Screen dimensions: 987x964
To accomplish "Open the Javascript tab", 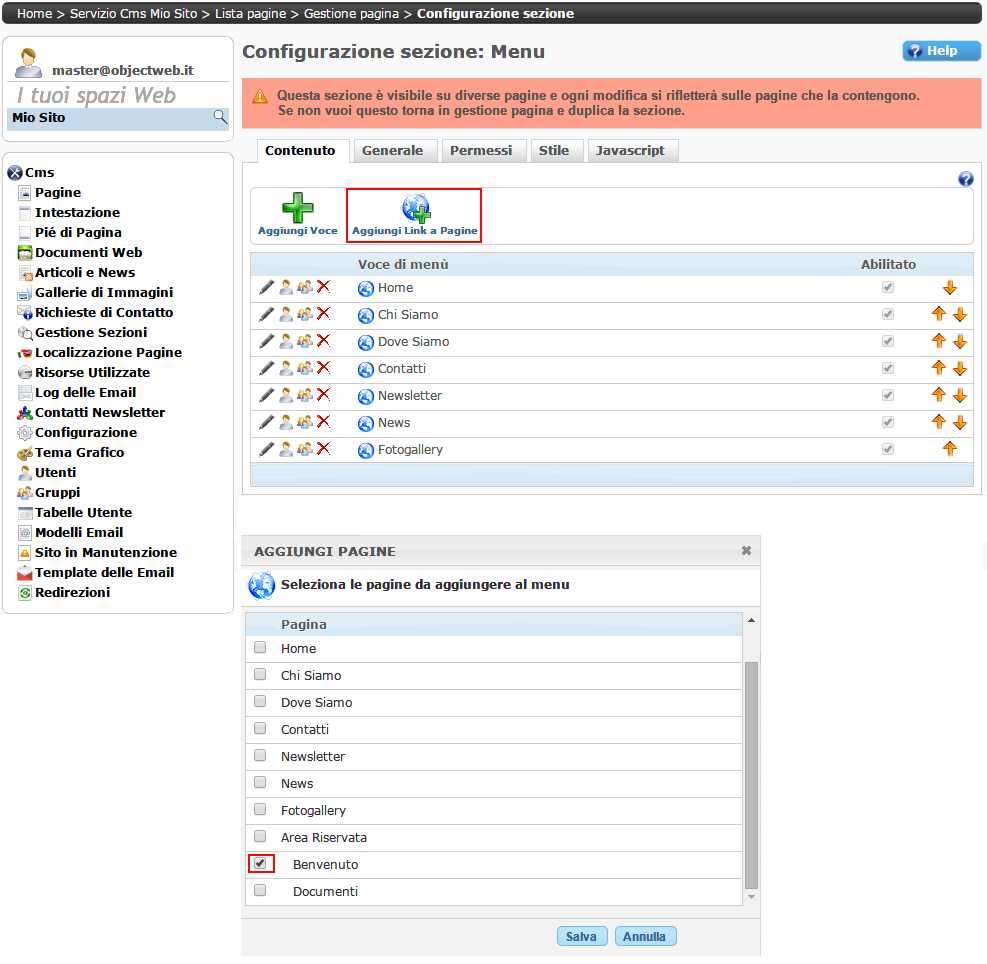I will [630, 150].
